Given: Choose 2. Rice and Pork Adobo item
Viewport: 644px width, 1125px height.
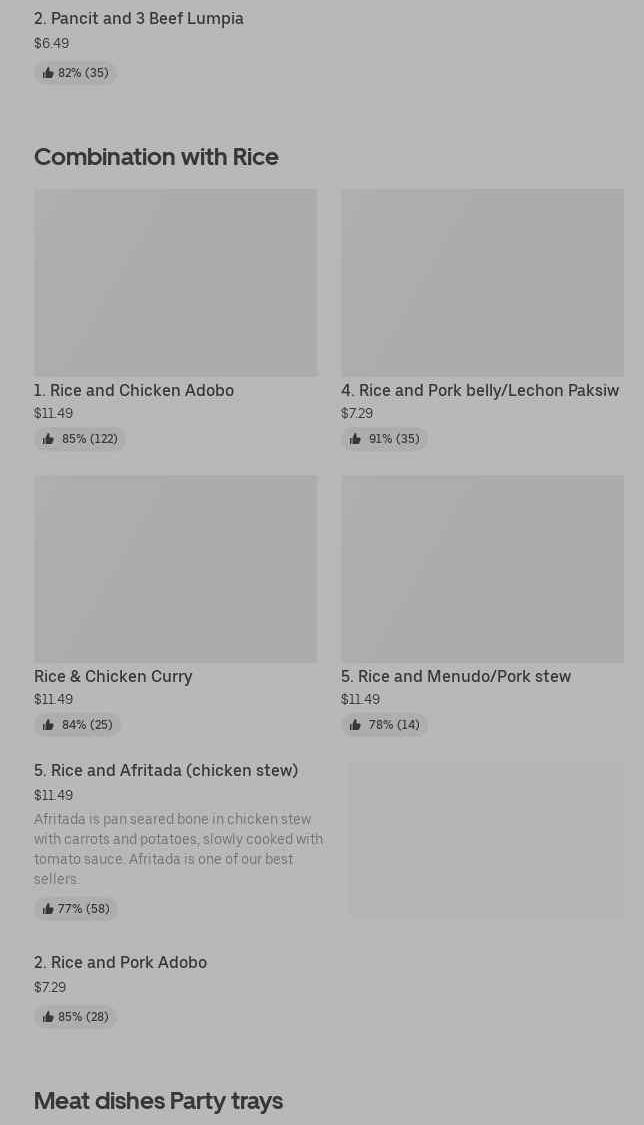Looking at the screenshot, I should pos(120,962).
